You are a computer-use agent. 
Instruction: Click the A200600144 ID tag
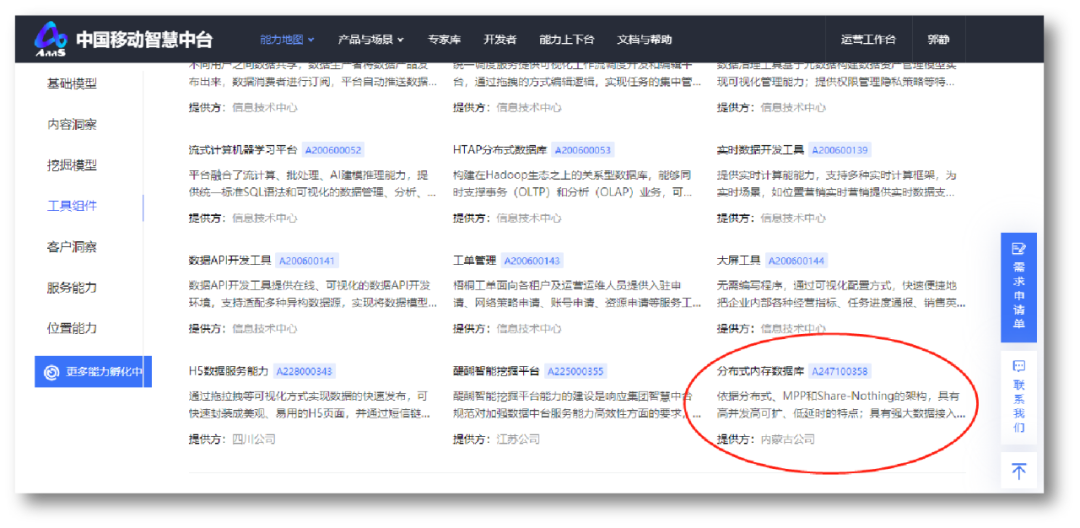pos(796,261)
